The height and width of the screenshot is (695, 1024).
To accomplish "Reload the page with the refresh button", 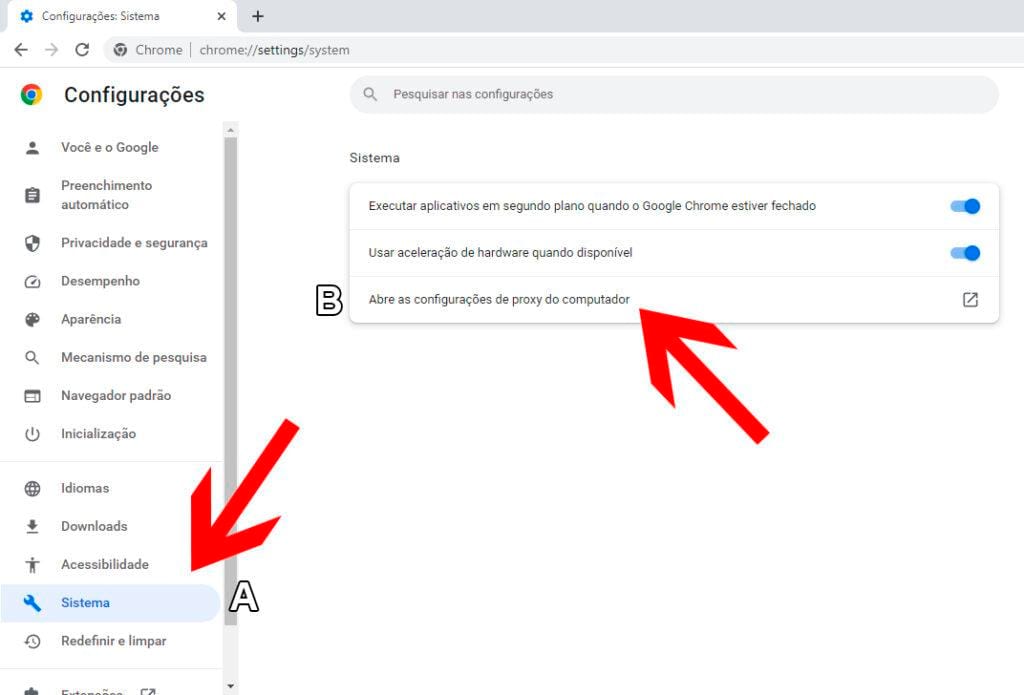I will pyautogui.click(x=83, y=49).
